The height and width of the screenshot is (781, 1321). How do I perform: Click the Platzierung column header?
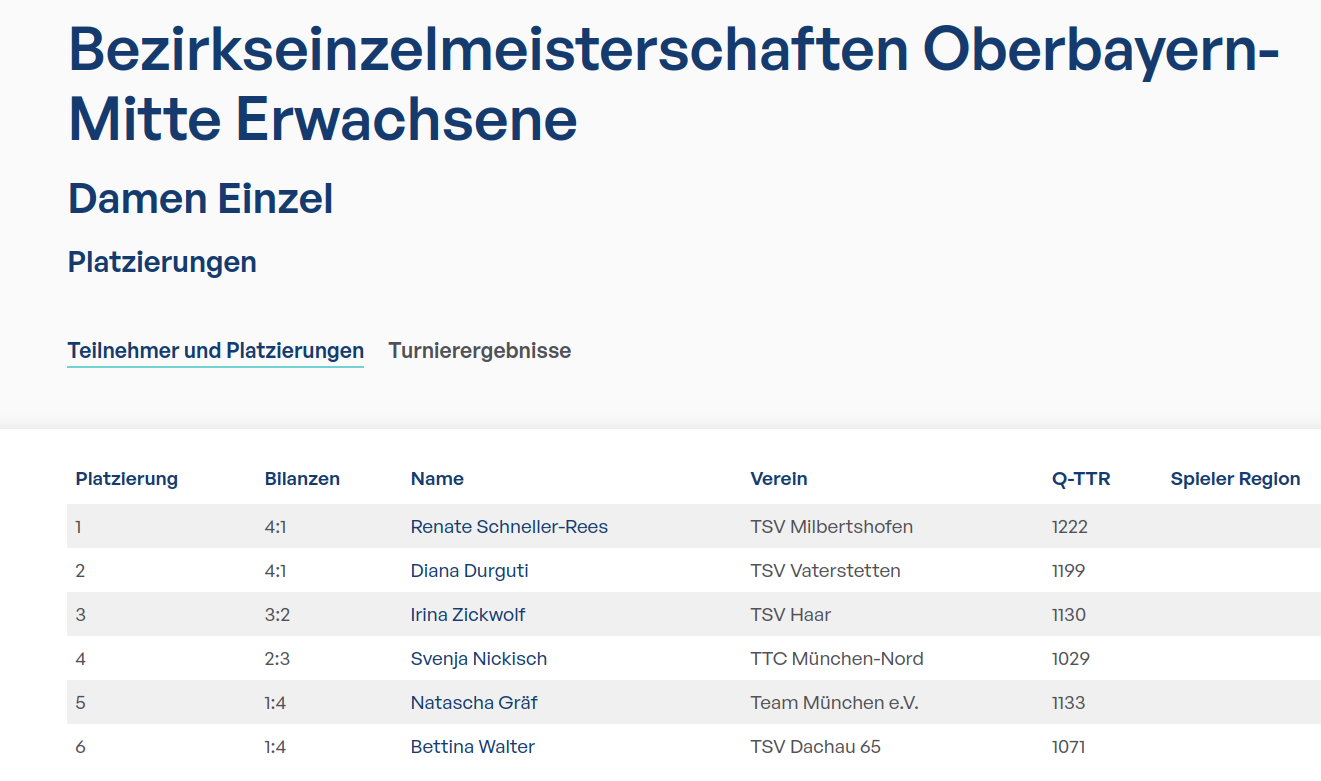pos(126,479)
